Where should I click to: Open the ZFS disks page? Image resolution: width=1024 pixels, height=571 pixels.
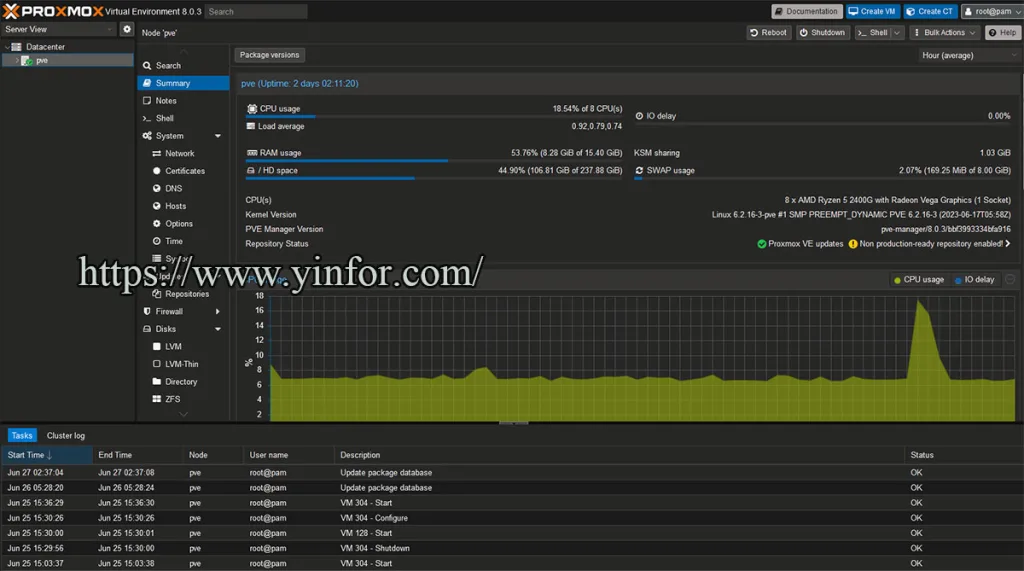pyautogui.click(x=173, y=399)
